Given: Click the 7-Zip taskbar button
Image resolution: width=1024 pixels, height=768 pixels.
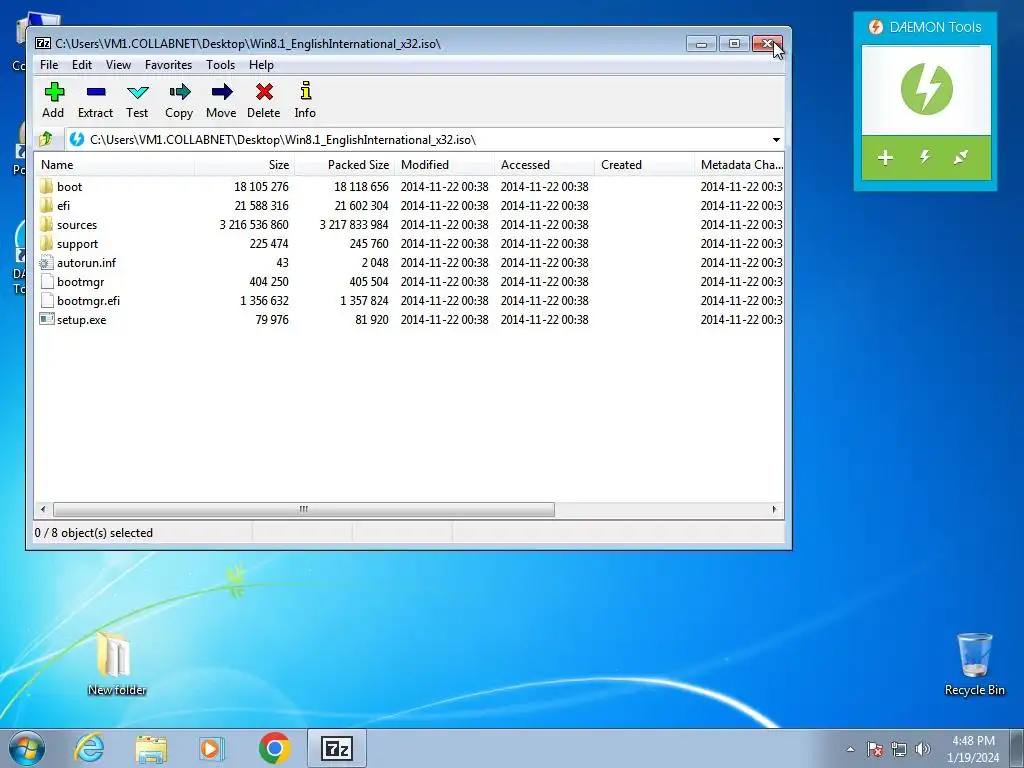Looking at the screenshot, I should [337, 748].
